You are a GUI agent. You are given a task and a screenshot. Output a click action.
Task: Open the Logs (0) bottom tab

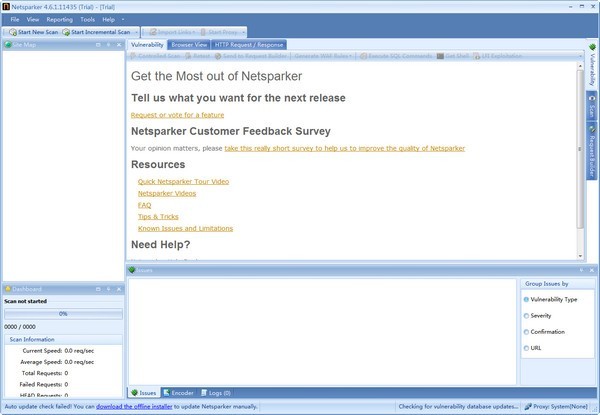pos(215,393)
